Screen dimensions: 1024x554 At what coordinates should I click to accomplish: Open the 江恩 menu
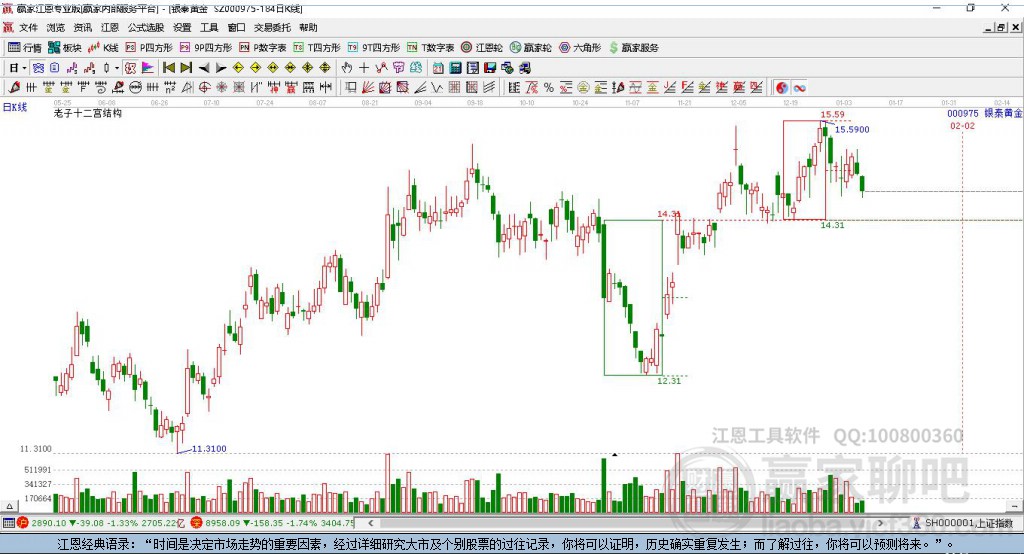pyautogui.click(x=110, y=27)
